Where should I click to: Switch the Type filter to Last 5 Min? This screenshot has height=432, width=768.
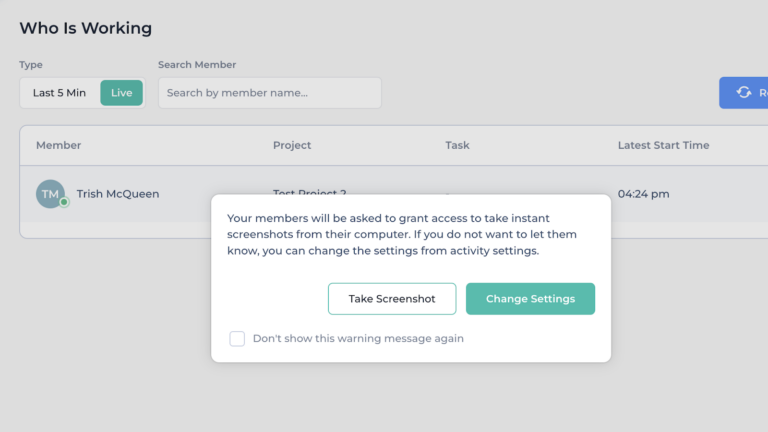tap(59, 93)
